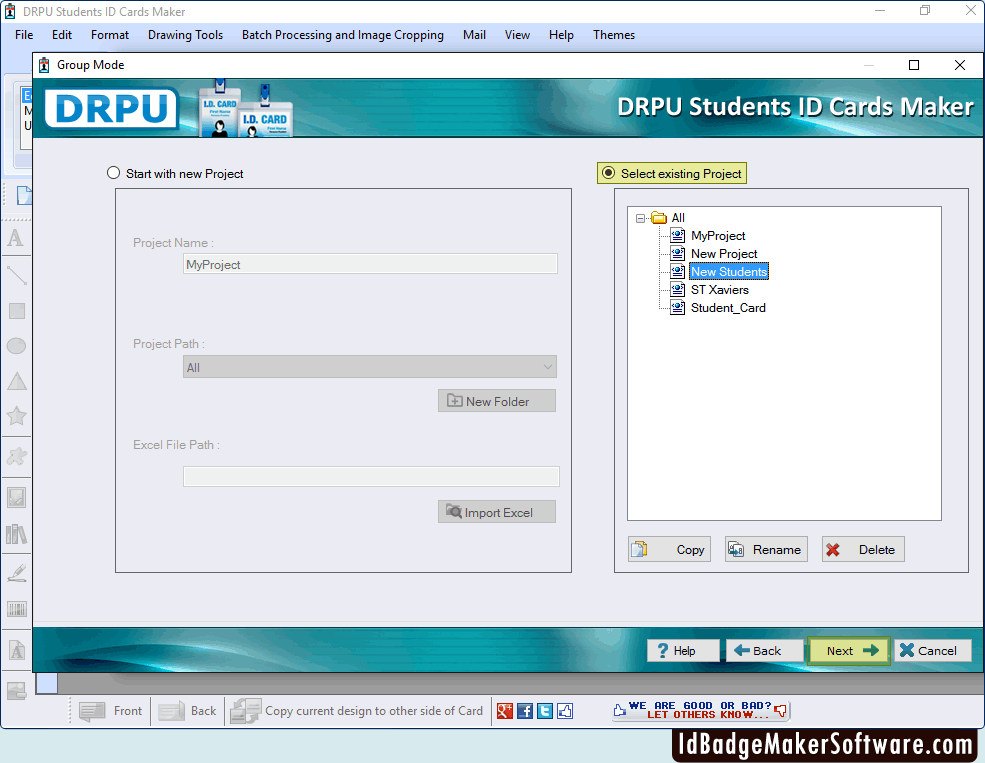Select the Line drawing tool
The width and height of the screenshot is (985, 763).
16,275
